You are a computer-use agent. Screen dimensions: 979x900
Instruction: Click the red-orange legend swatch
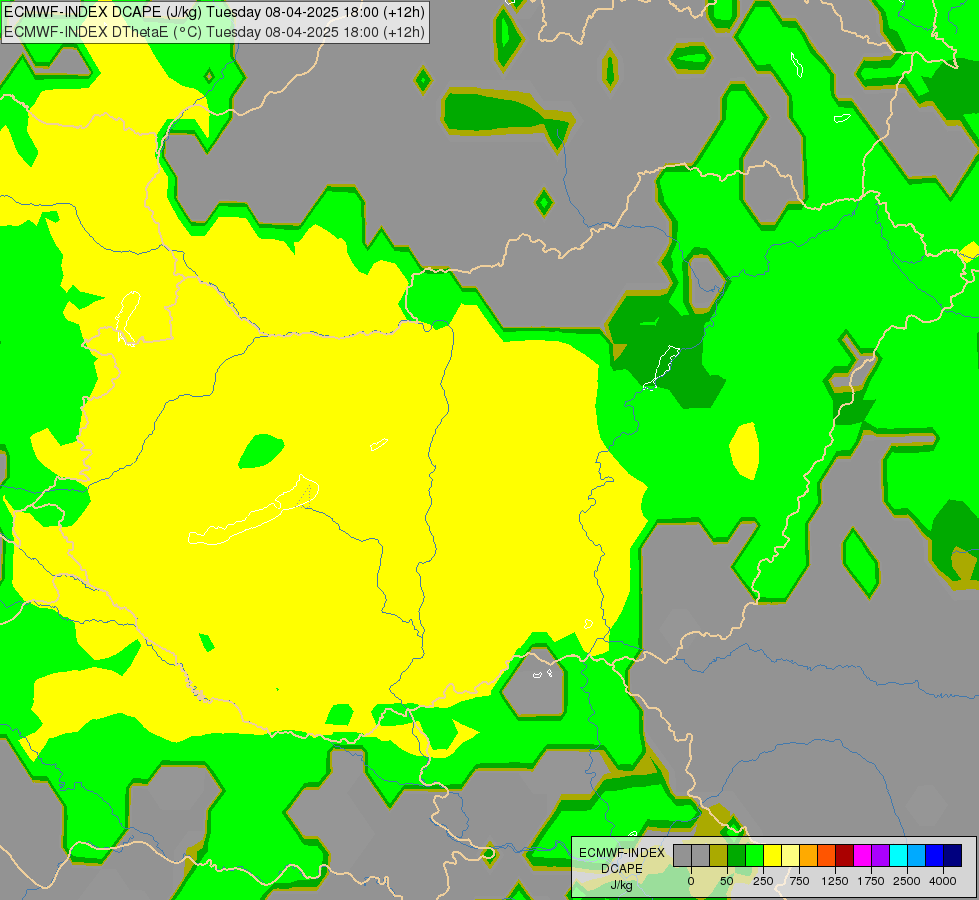click(x=827, y=855)
